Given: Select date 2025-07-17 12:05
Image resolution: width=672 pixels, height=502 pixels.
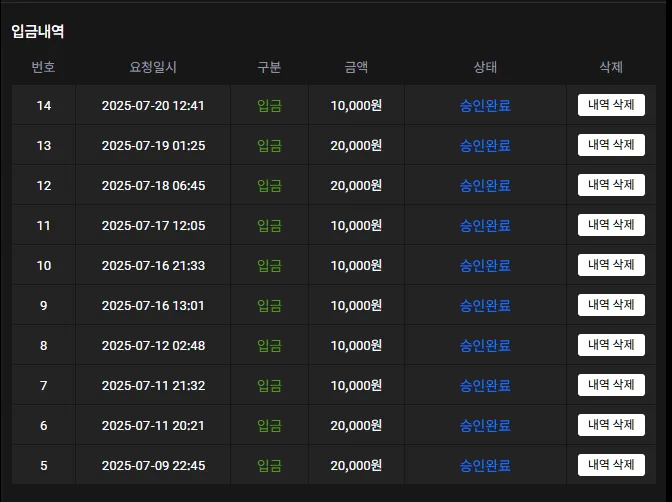Looking at the screenshot, I should point(153,225).
